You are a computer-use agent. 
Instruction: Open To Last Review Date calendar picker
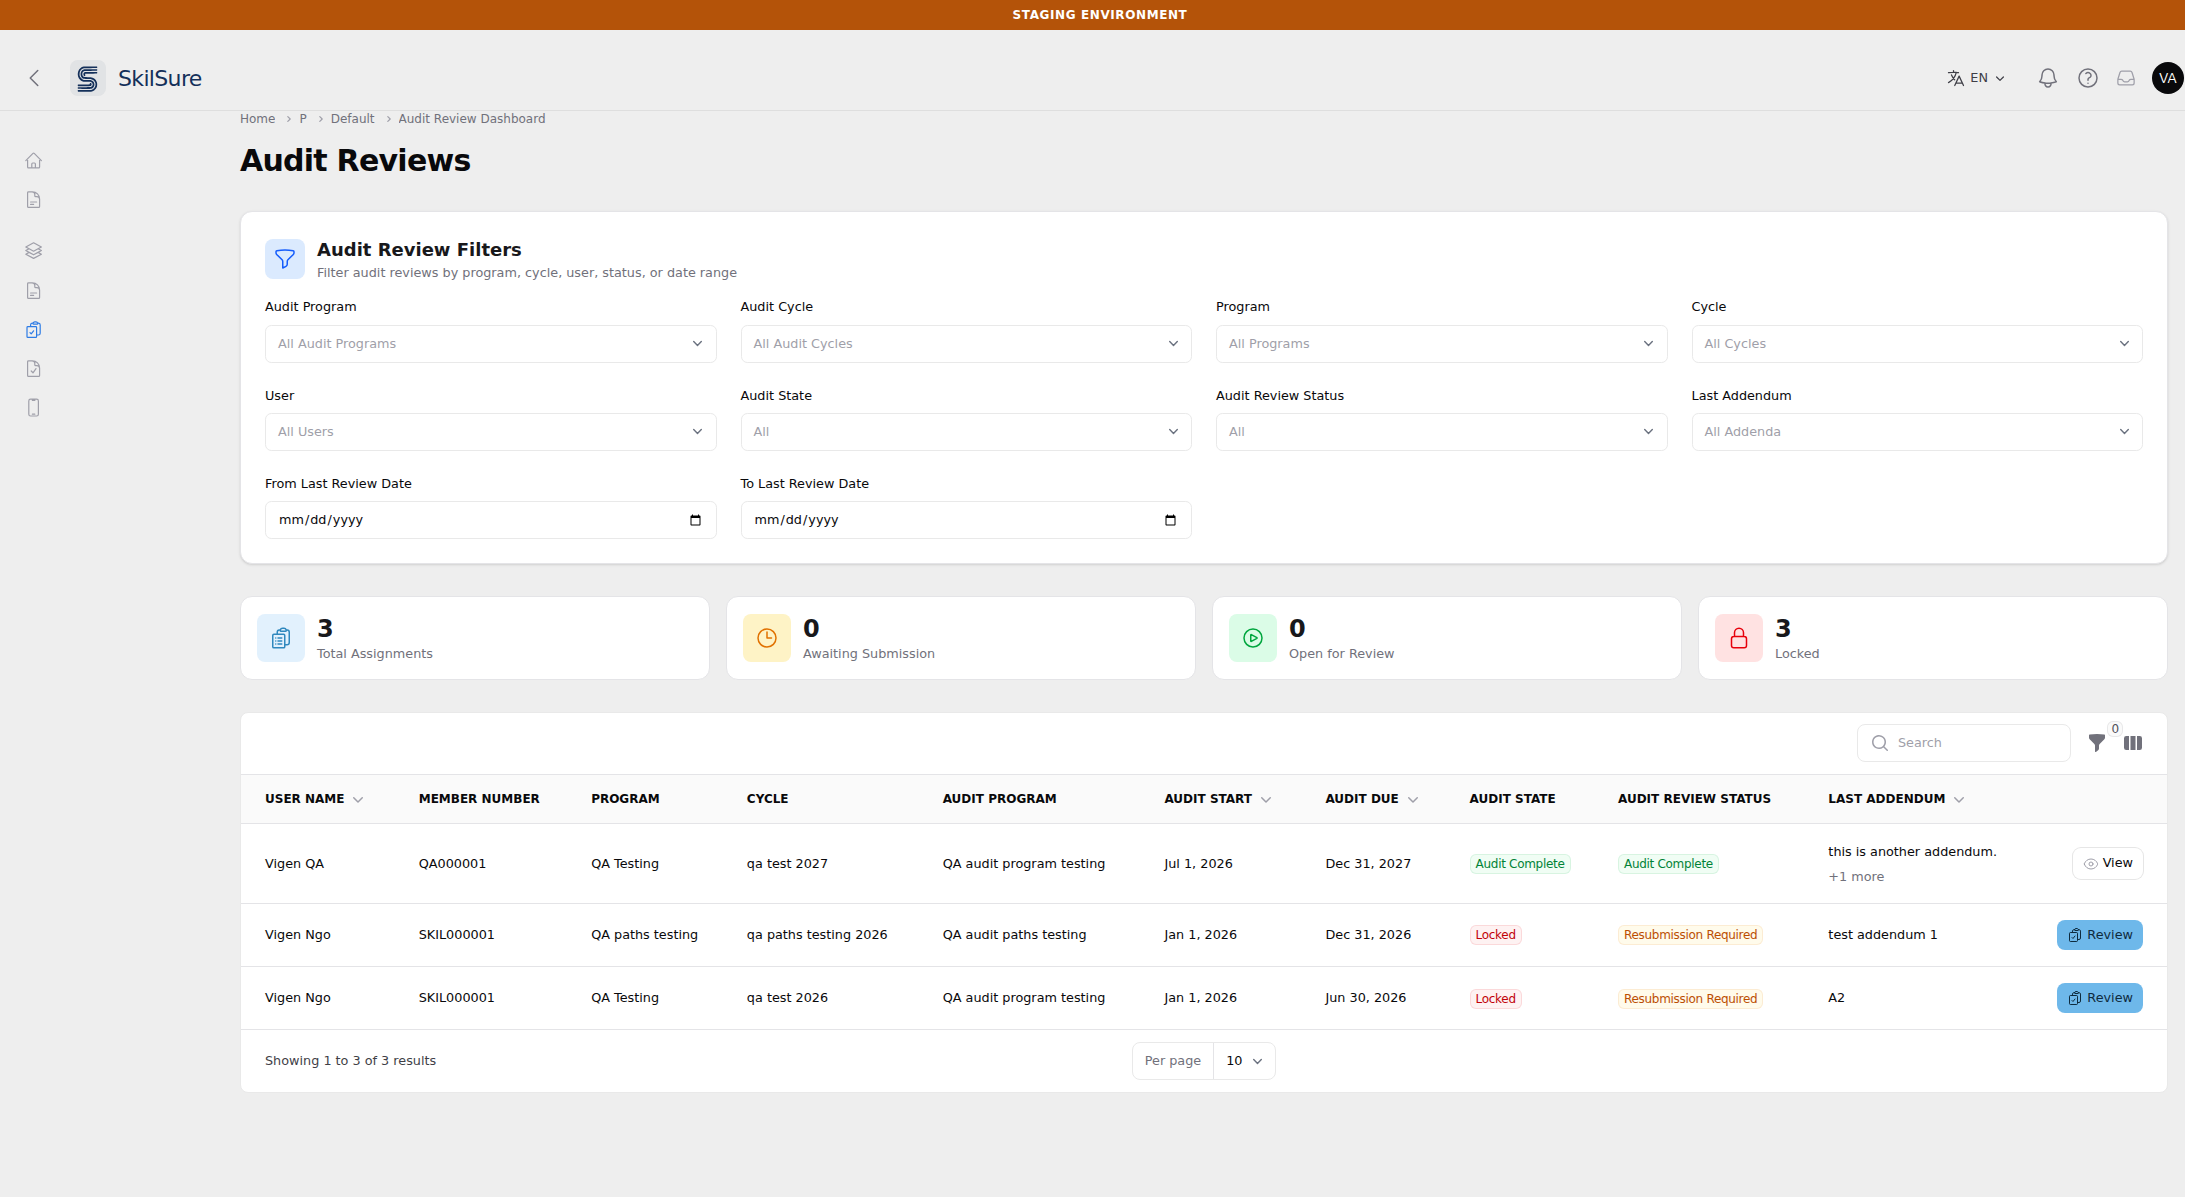tap(1170, 520)
